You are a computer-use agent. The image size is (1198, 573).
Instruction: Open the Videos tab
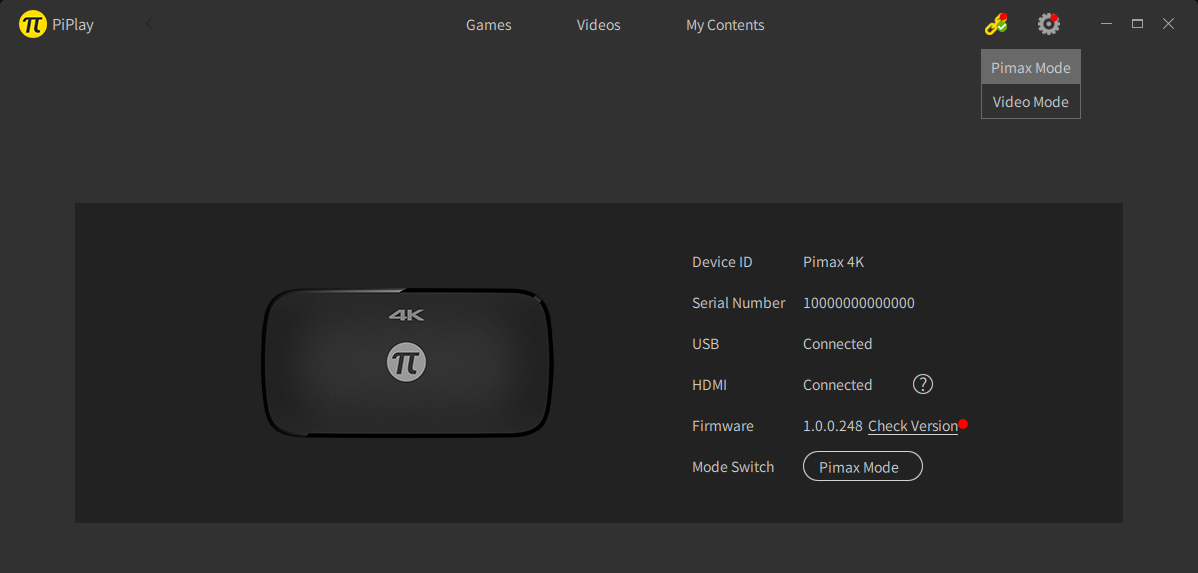(598, 25)
